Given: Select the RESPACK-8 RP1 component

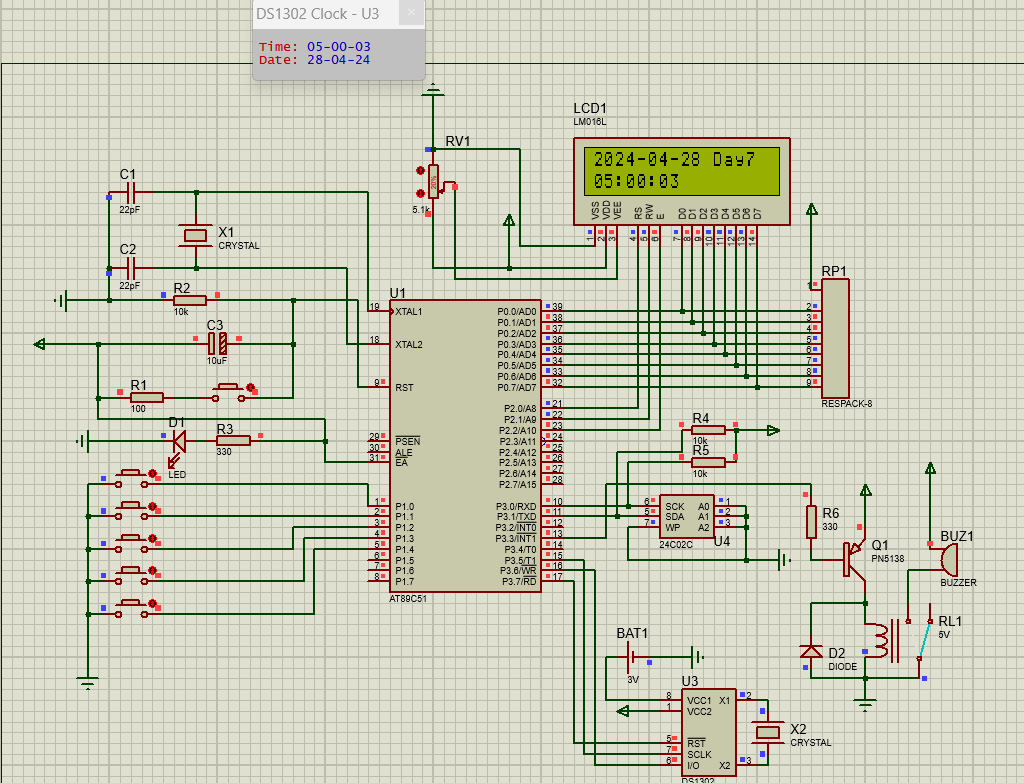Looking at the screenshot, I should coord(835,338).
